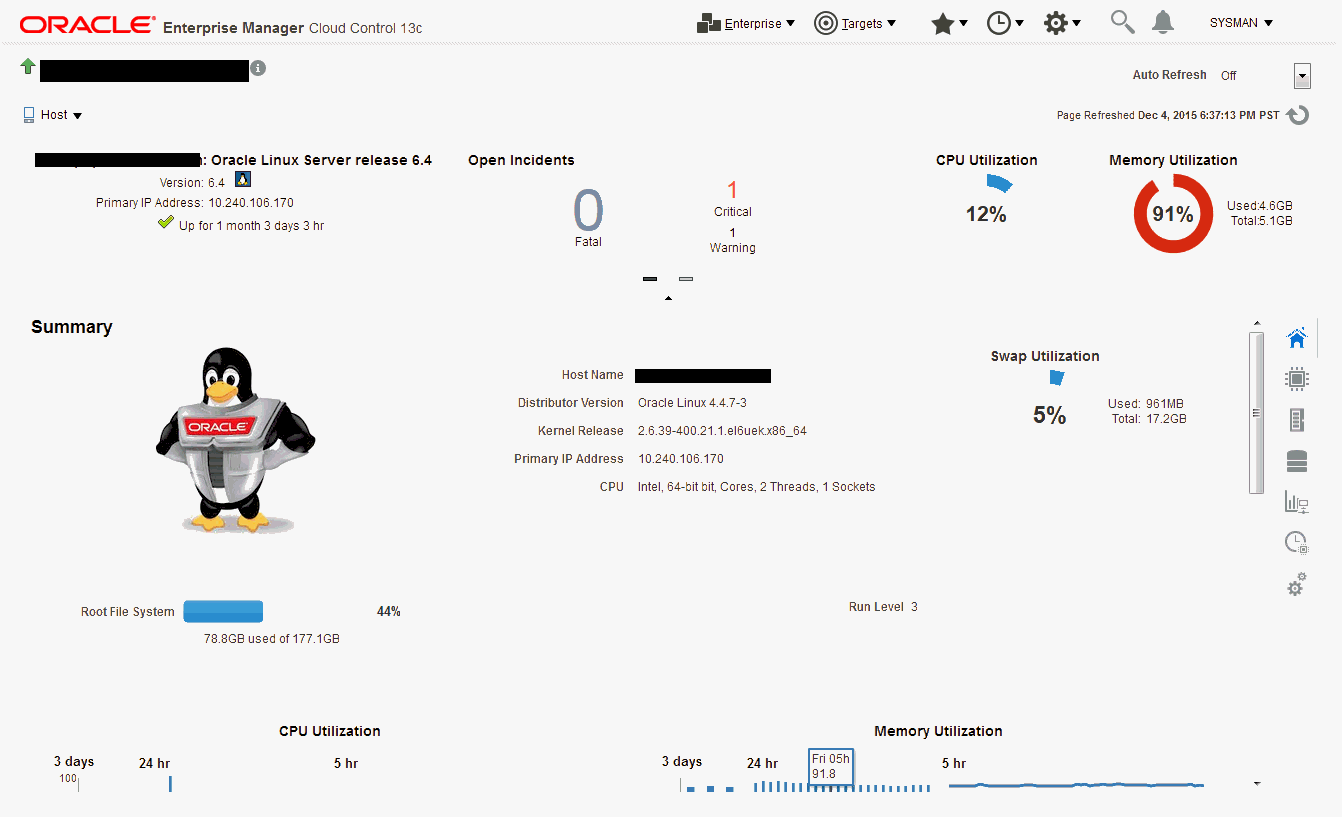Open the Memory sidebar tab
The width and height of the screenshot is (1342, 817).
pyautogui.click(x=1297, y=420)
